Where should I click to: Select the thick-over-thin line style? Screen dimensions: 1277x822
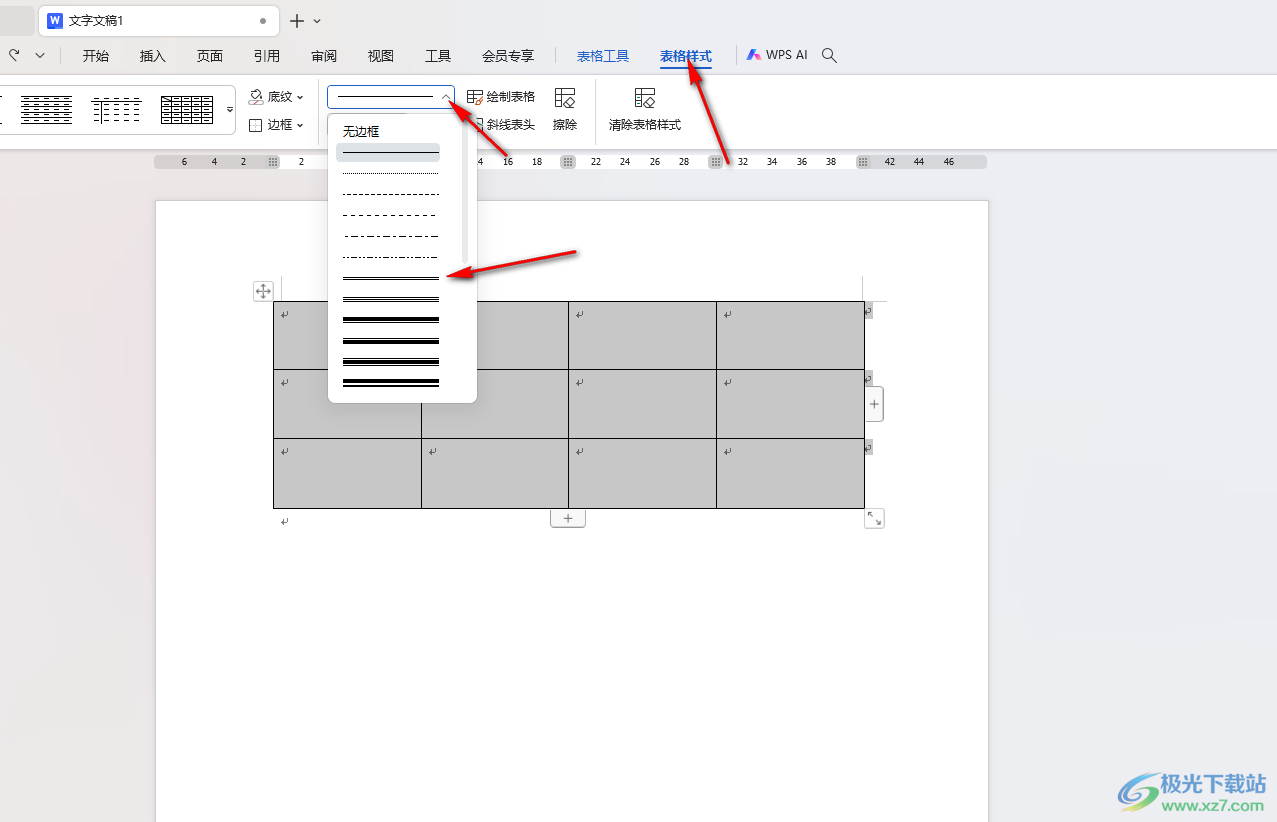click(389, 319)
